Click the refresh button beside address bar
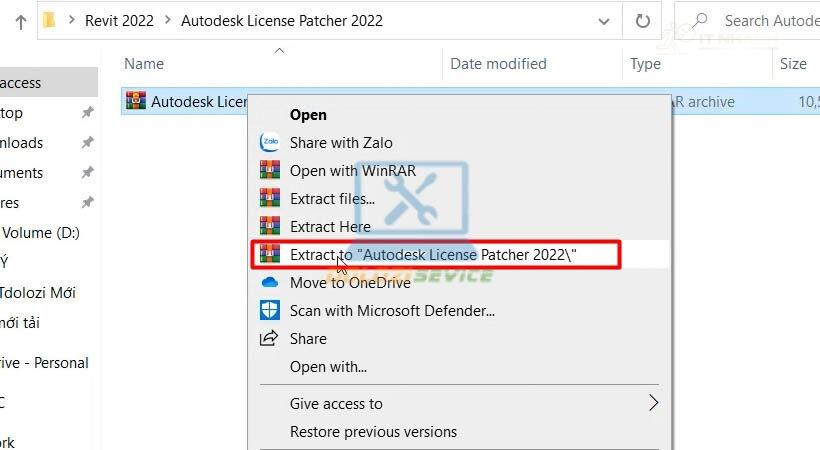Screen dimensions: 820x450 coord(642,20)
